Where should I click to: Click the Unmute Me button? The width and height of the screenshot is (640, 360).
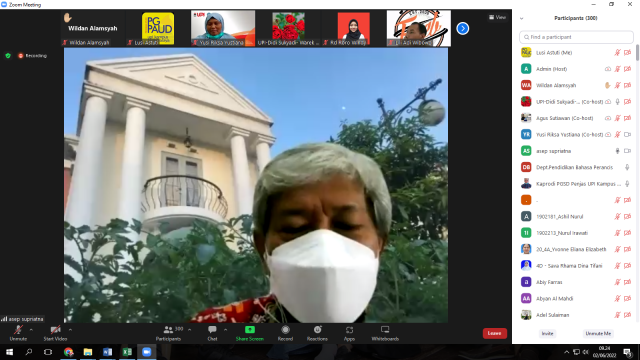598,333
